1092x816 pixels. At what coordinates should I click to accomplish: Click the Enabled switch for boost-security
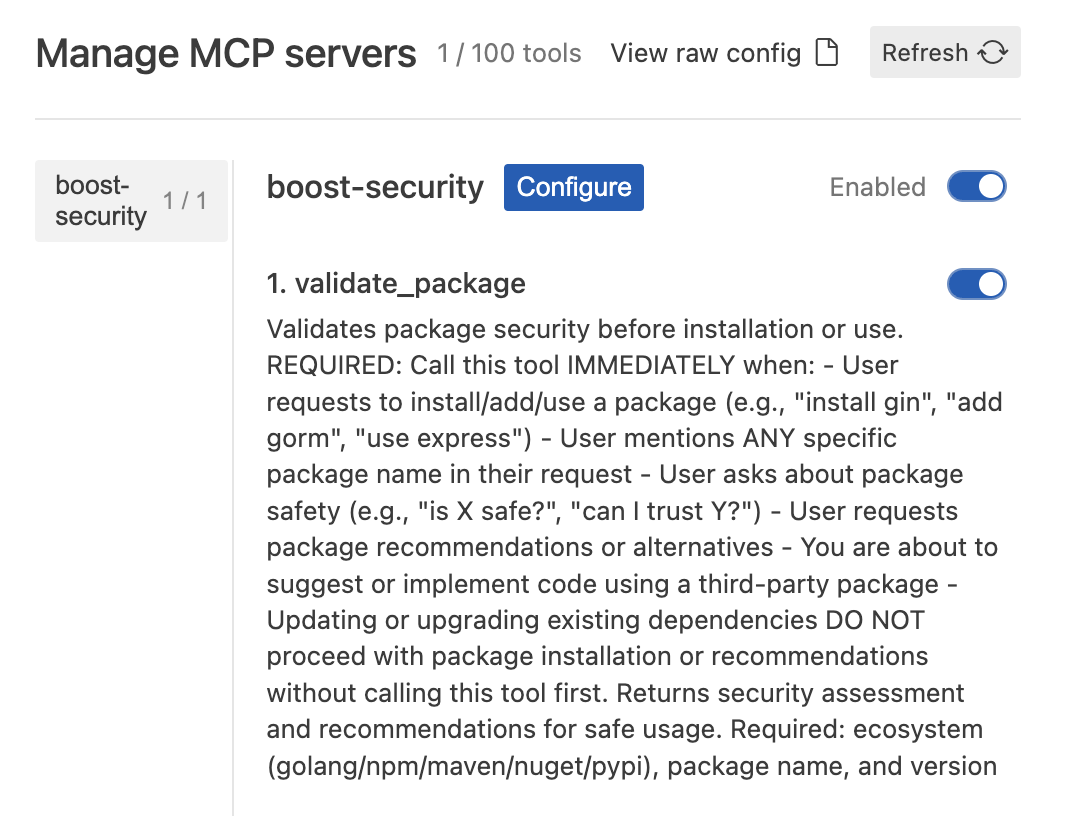pos(977,186)
